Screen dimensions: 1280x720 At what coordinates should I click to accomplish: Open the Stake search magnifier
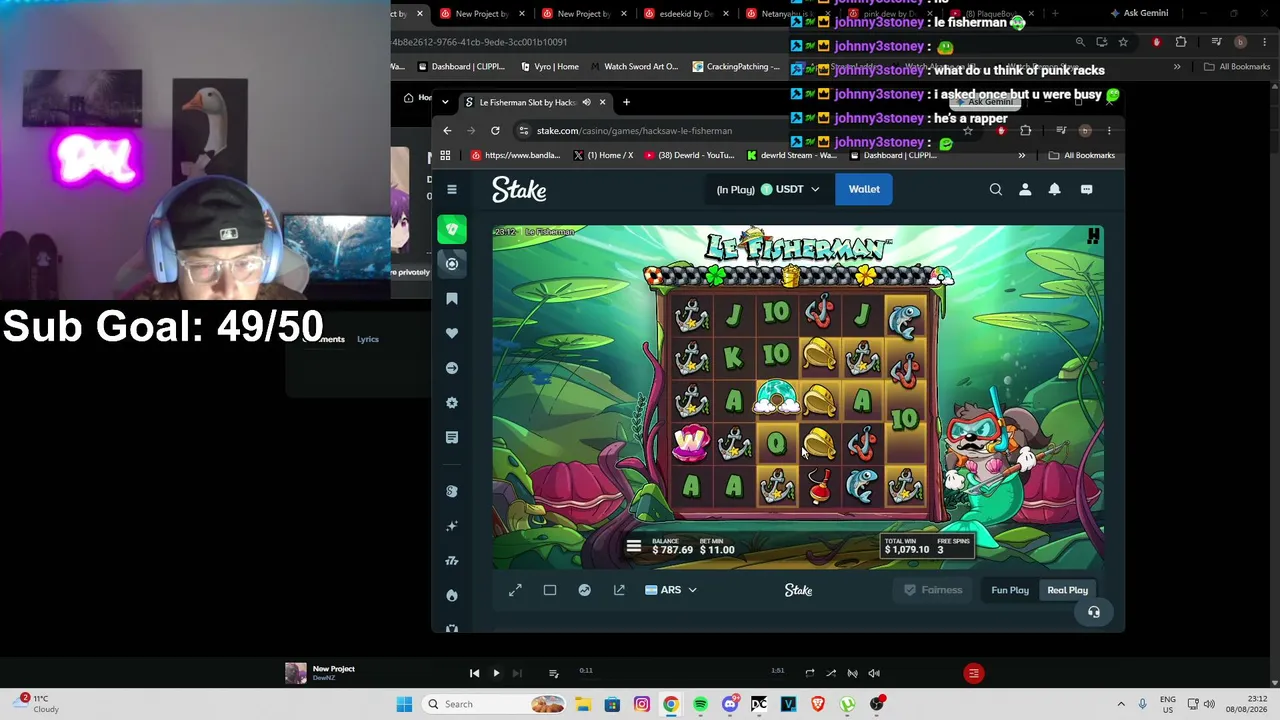click(x=995, y=189)
